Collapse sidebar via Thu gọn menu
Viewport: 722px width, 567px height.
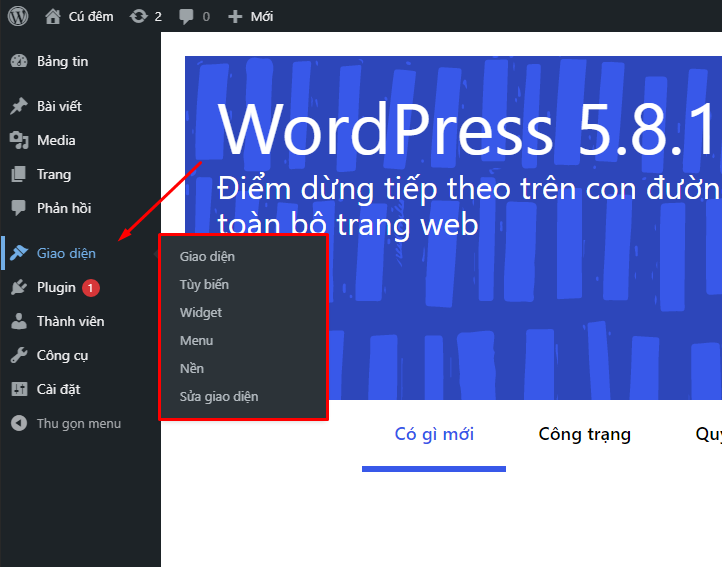[x=79, y=424]
